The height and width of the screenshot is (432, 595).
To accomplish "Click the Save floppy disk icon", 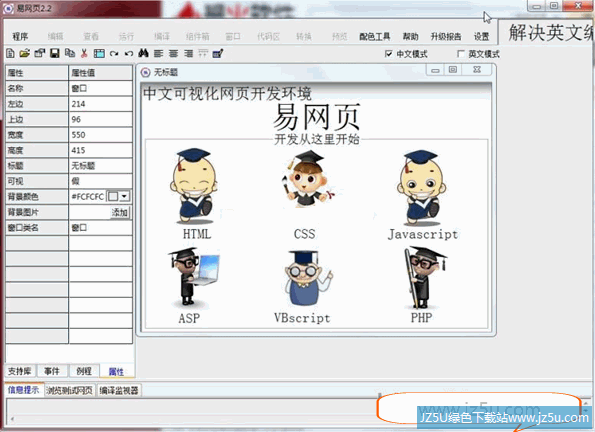I will pyautogui.click(x=55, y=54).
